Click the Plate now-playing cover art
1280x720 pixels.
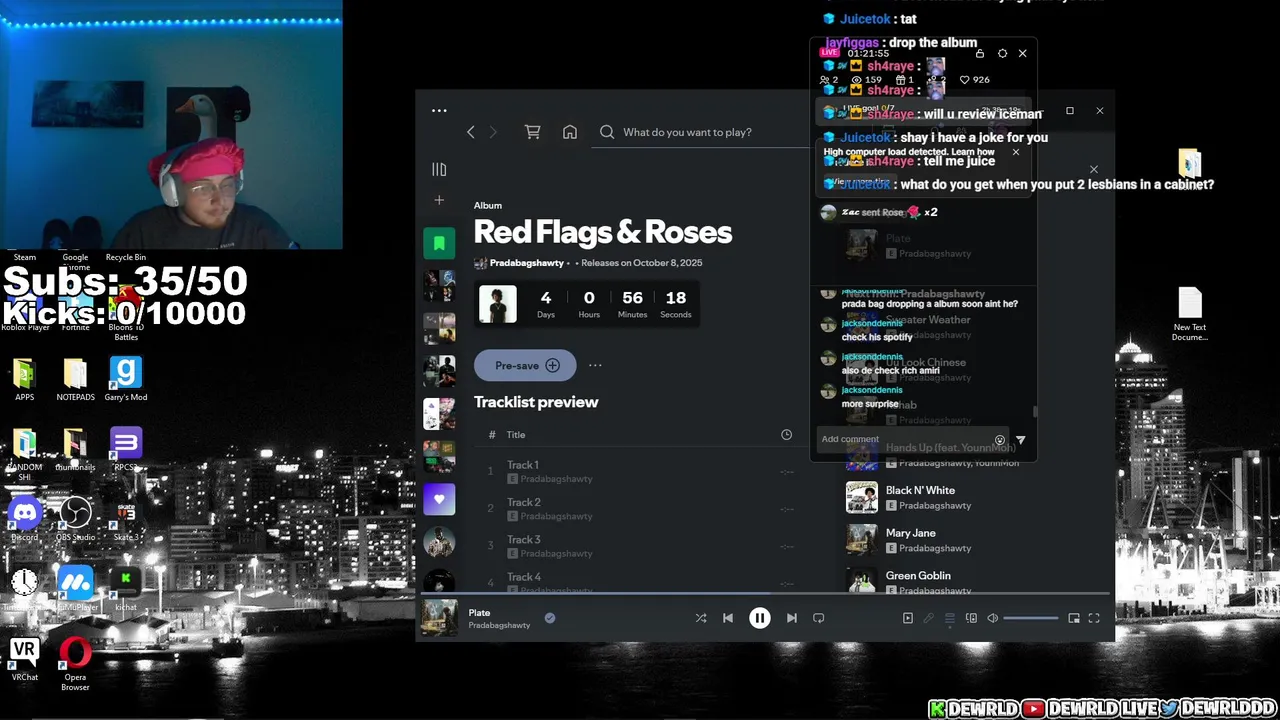point(439,618)
